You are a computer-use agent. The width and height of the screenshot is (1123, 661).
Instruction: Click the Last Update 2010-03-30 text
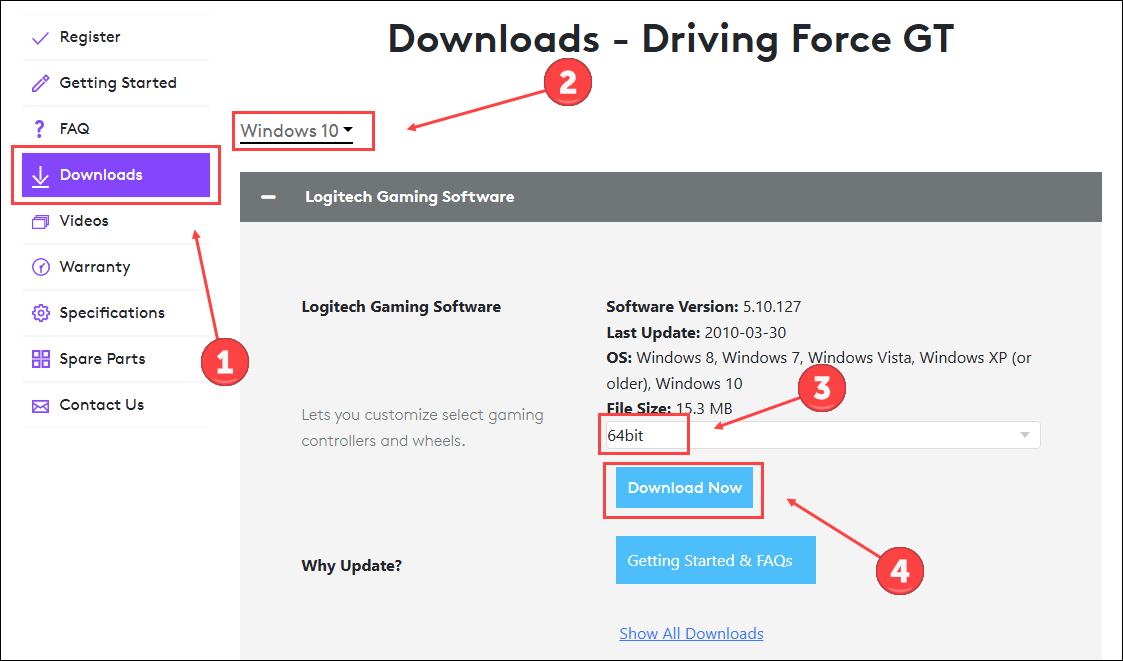pyautogui.click(x=696, y=332)
